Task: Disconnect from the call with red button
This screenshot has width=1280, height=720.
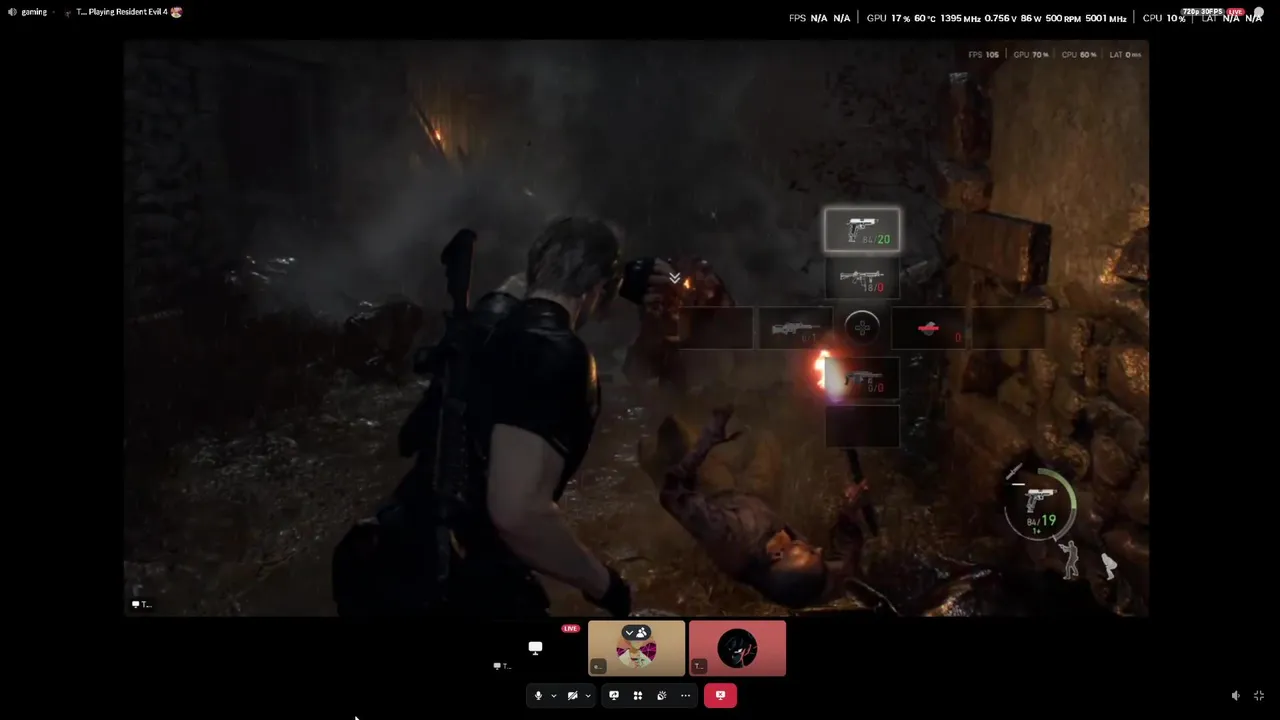Action: pyautogui.click(x=720, y=696)
